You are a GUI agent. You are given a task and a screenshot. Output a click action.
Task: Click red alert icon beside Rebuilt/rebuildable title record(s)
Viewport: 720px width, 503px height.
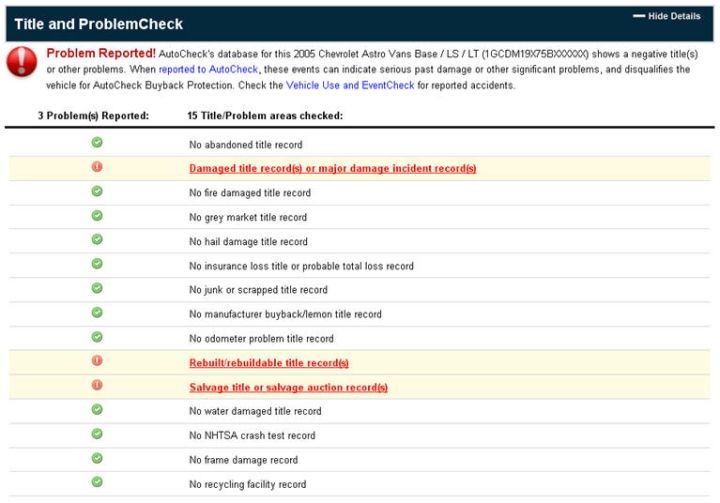[97, 361]
